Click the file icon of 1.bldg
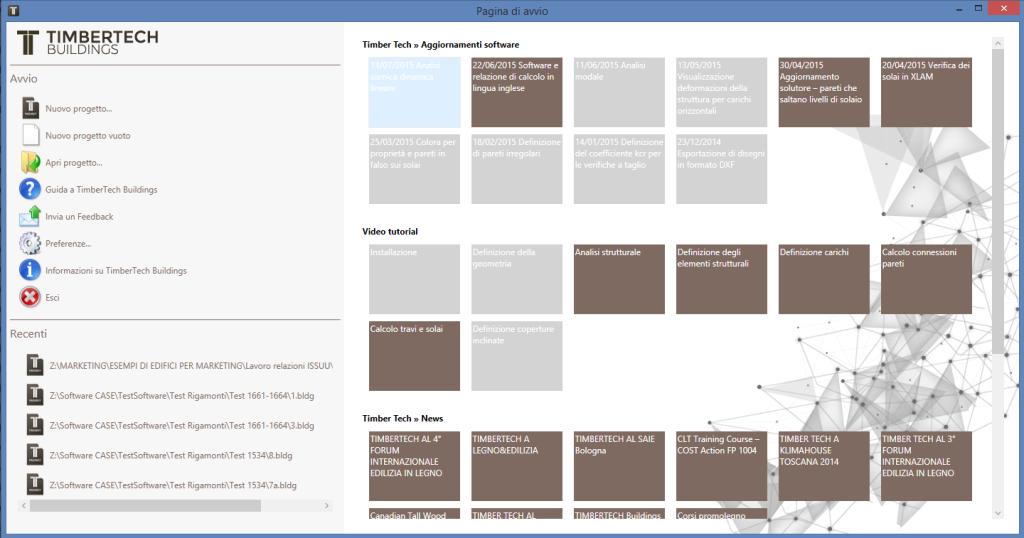Image resolution: width=1024 pixels, height=538 pixels. click(35, 395)
